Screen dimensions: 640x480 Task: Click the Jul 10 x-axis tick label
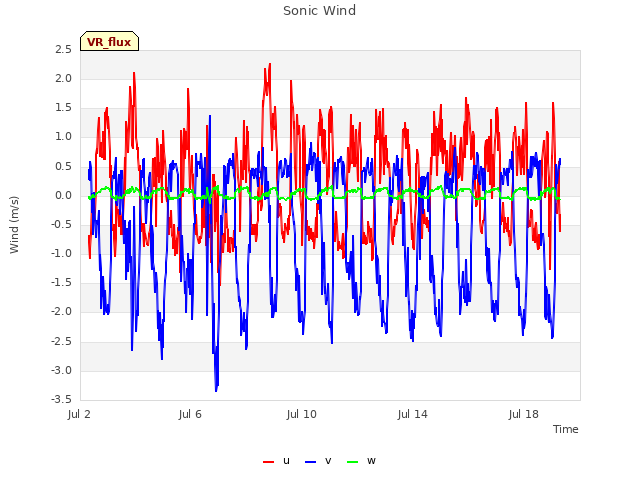click(302, 414)
